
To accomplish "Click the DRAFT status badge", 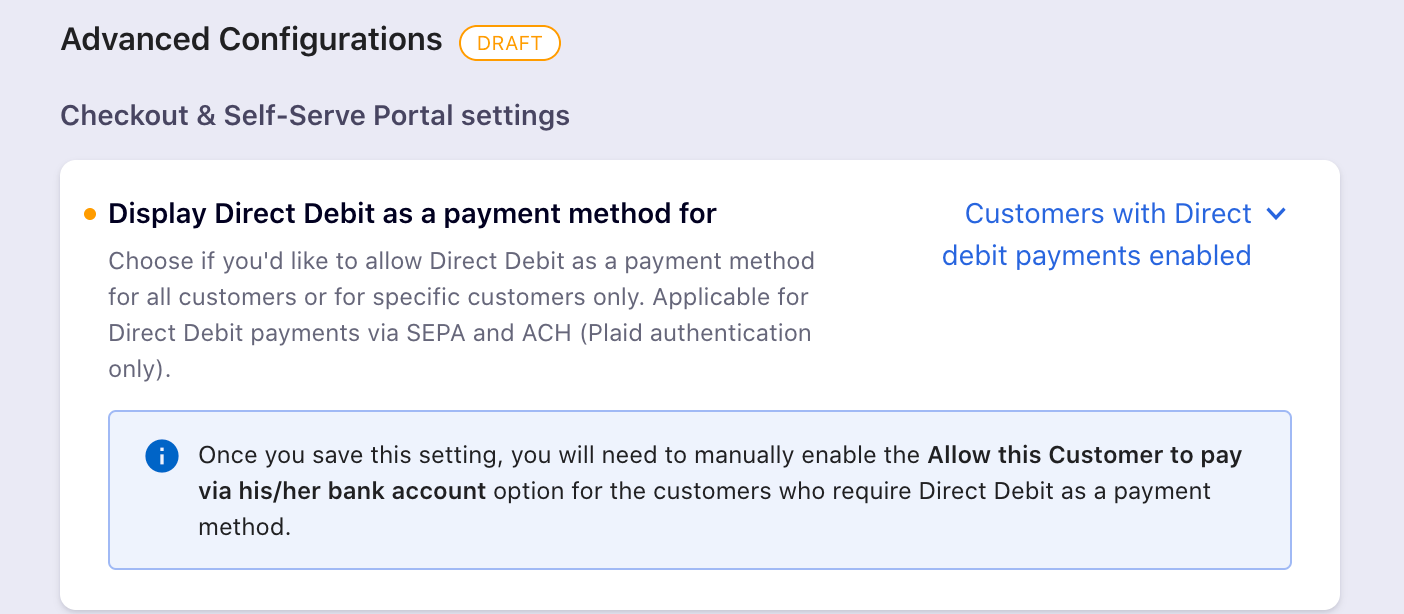I will pyautogui.click(x=510, y=43).
